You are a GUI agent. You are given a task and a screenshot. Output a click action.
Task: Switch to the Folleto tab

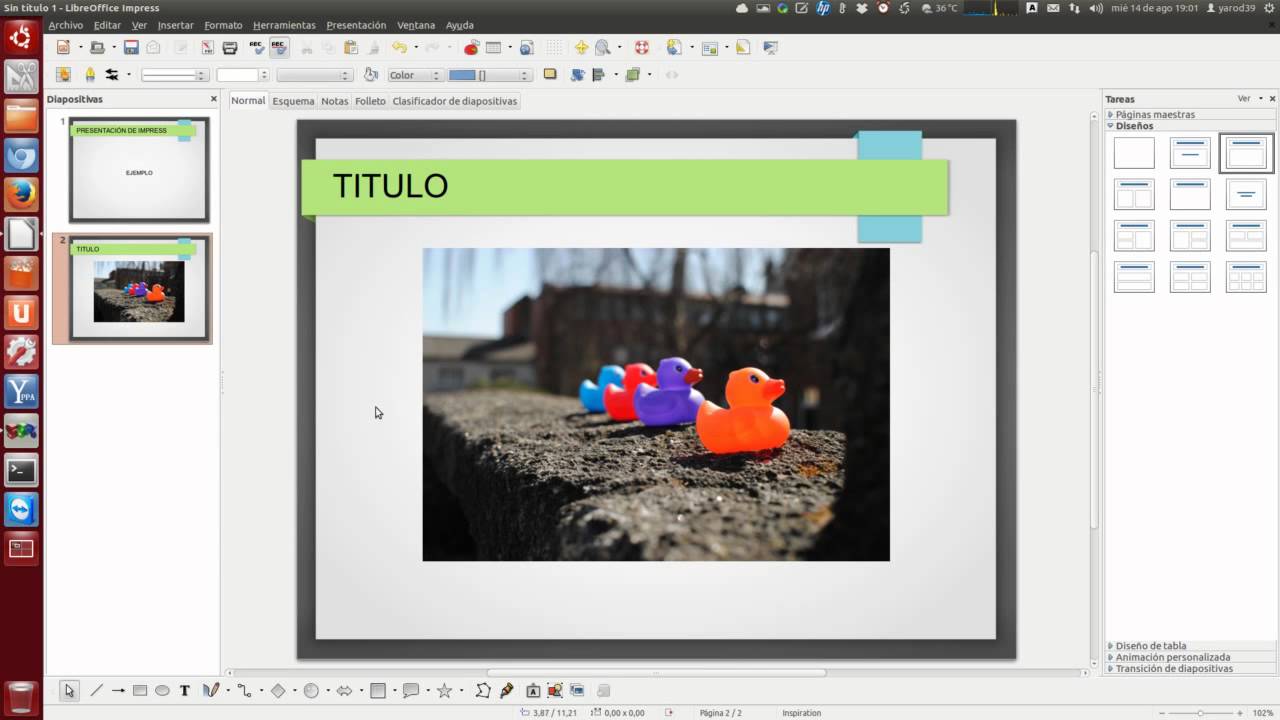click(x=370, y=101)
